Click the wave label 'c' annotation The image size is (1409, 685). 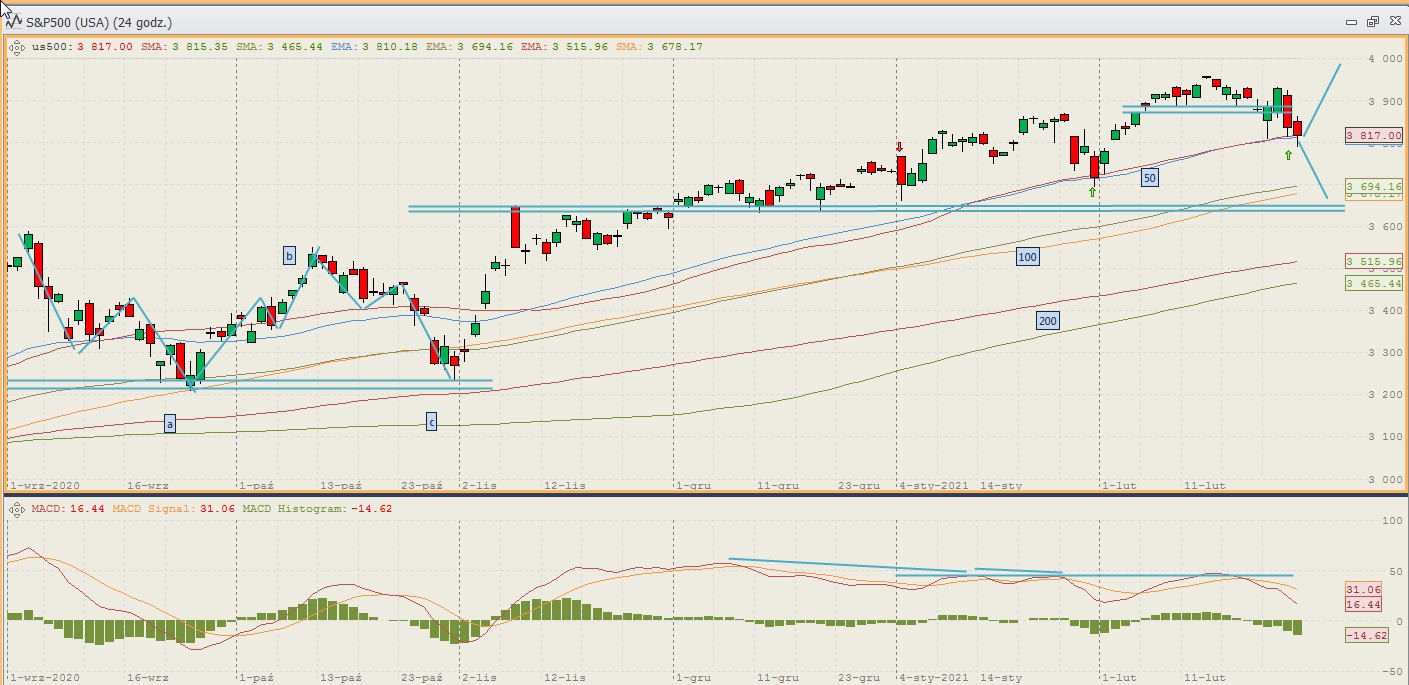[431, 421]
